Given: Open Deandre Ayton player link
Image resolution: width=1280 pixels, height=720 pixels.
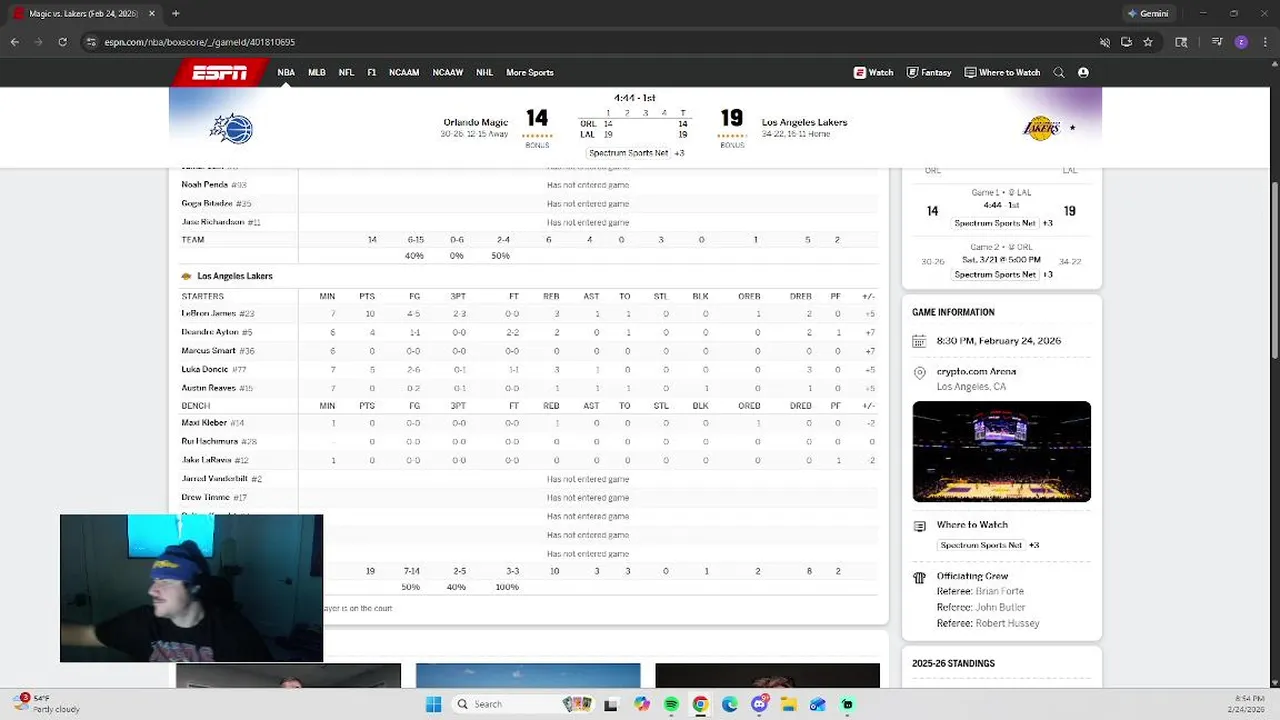Looking at the screenshot, I should tap(210, 332).
